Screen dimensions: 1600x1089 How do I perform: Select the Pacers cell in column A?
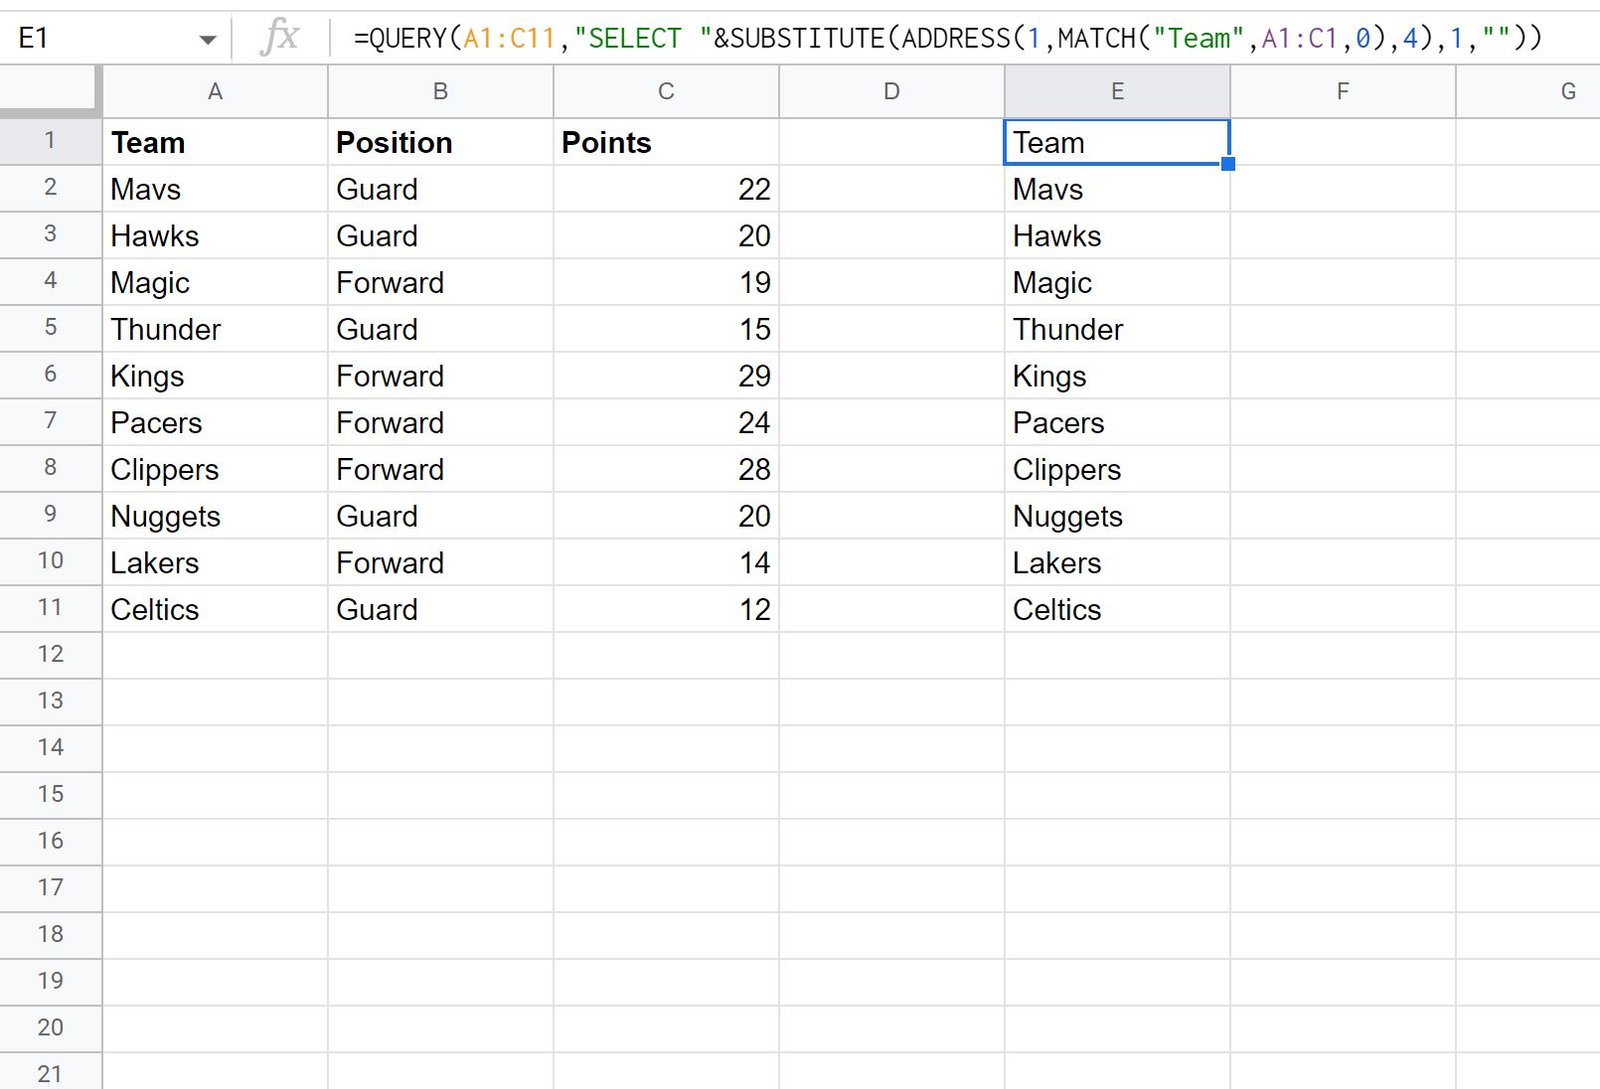pos(215,422)
